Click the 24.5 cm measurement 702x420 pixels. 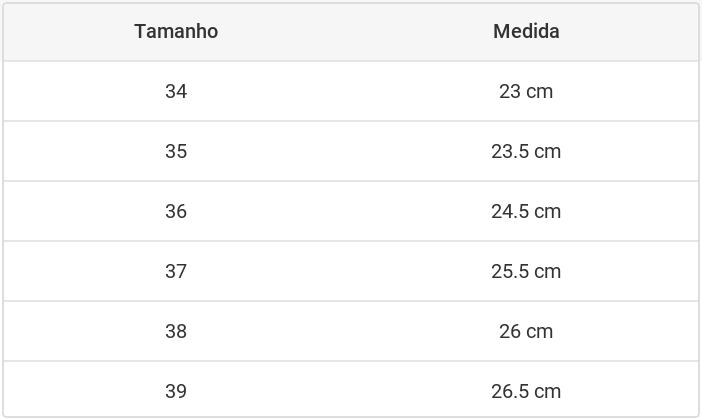(x=526, y=211)
